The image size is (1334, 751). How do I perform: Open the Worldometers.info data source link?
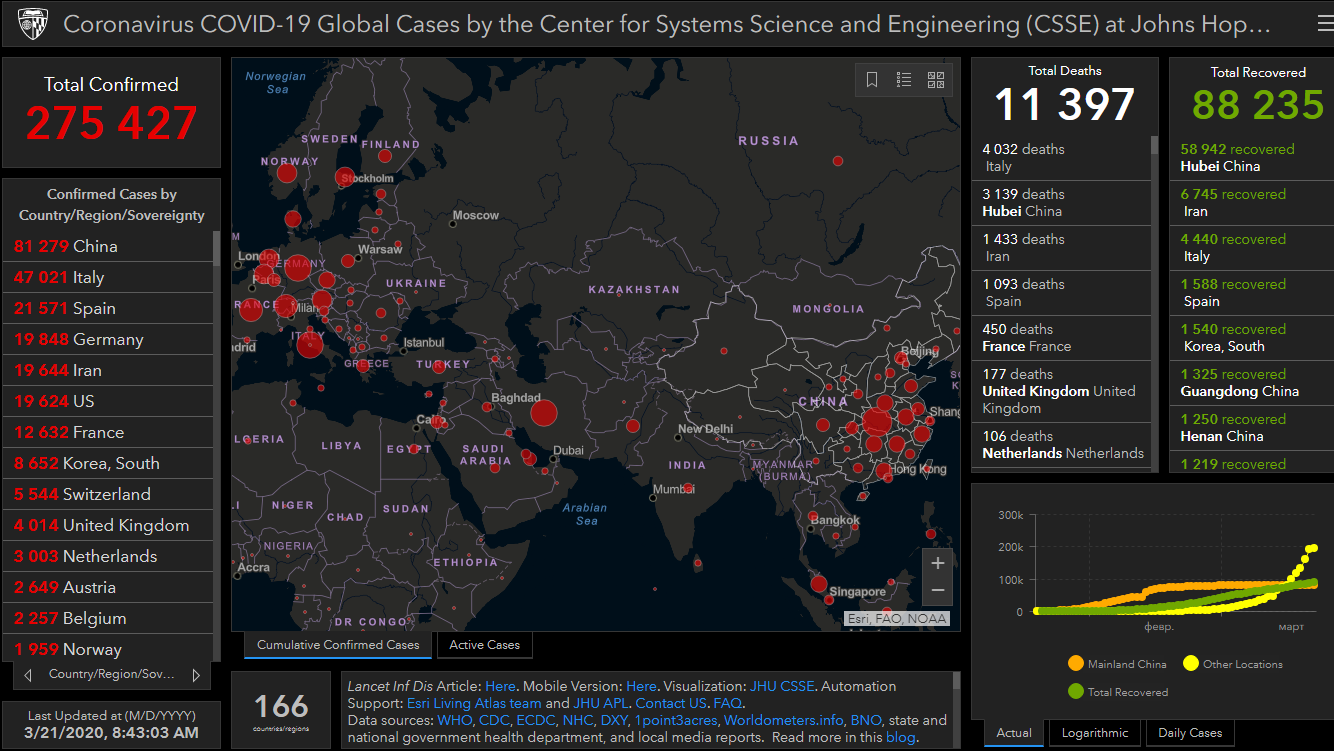(785, 720)
